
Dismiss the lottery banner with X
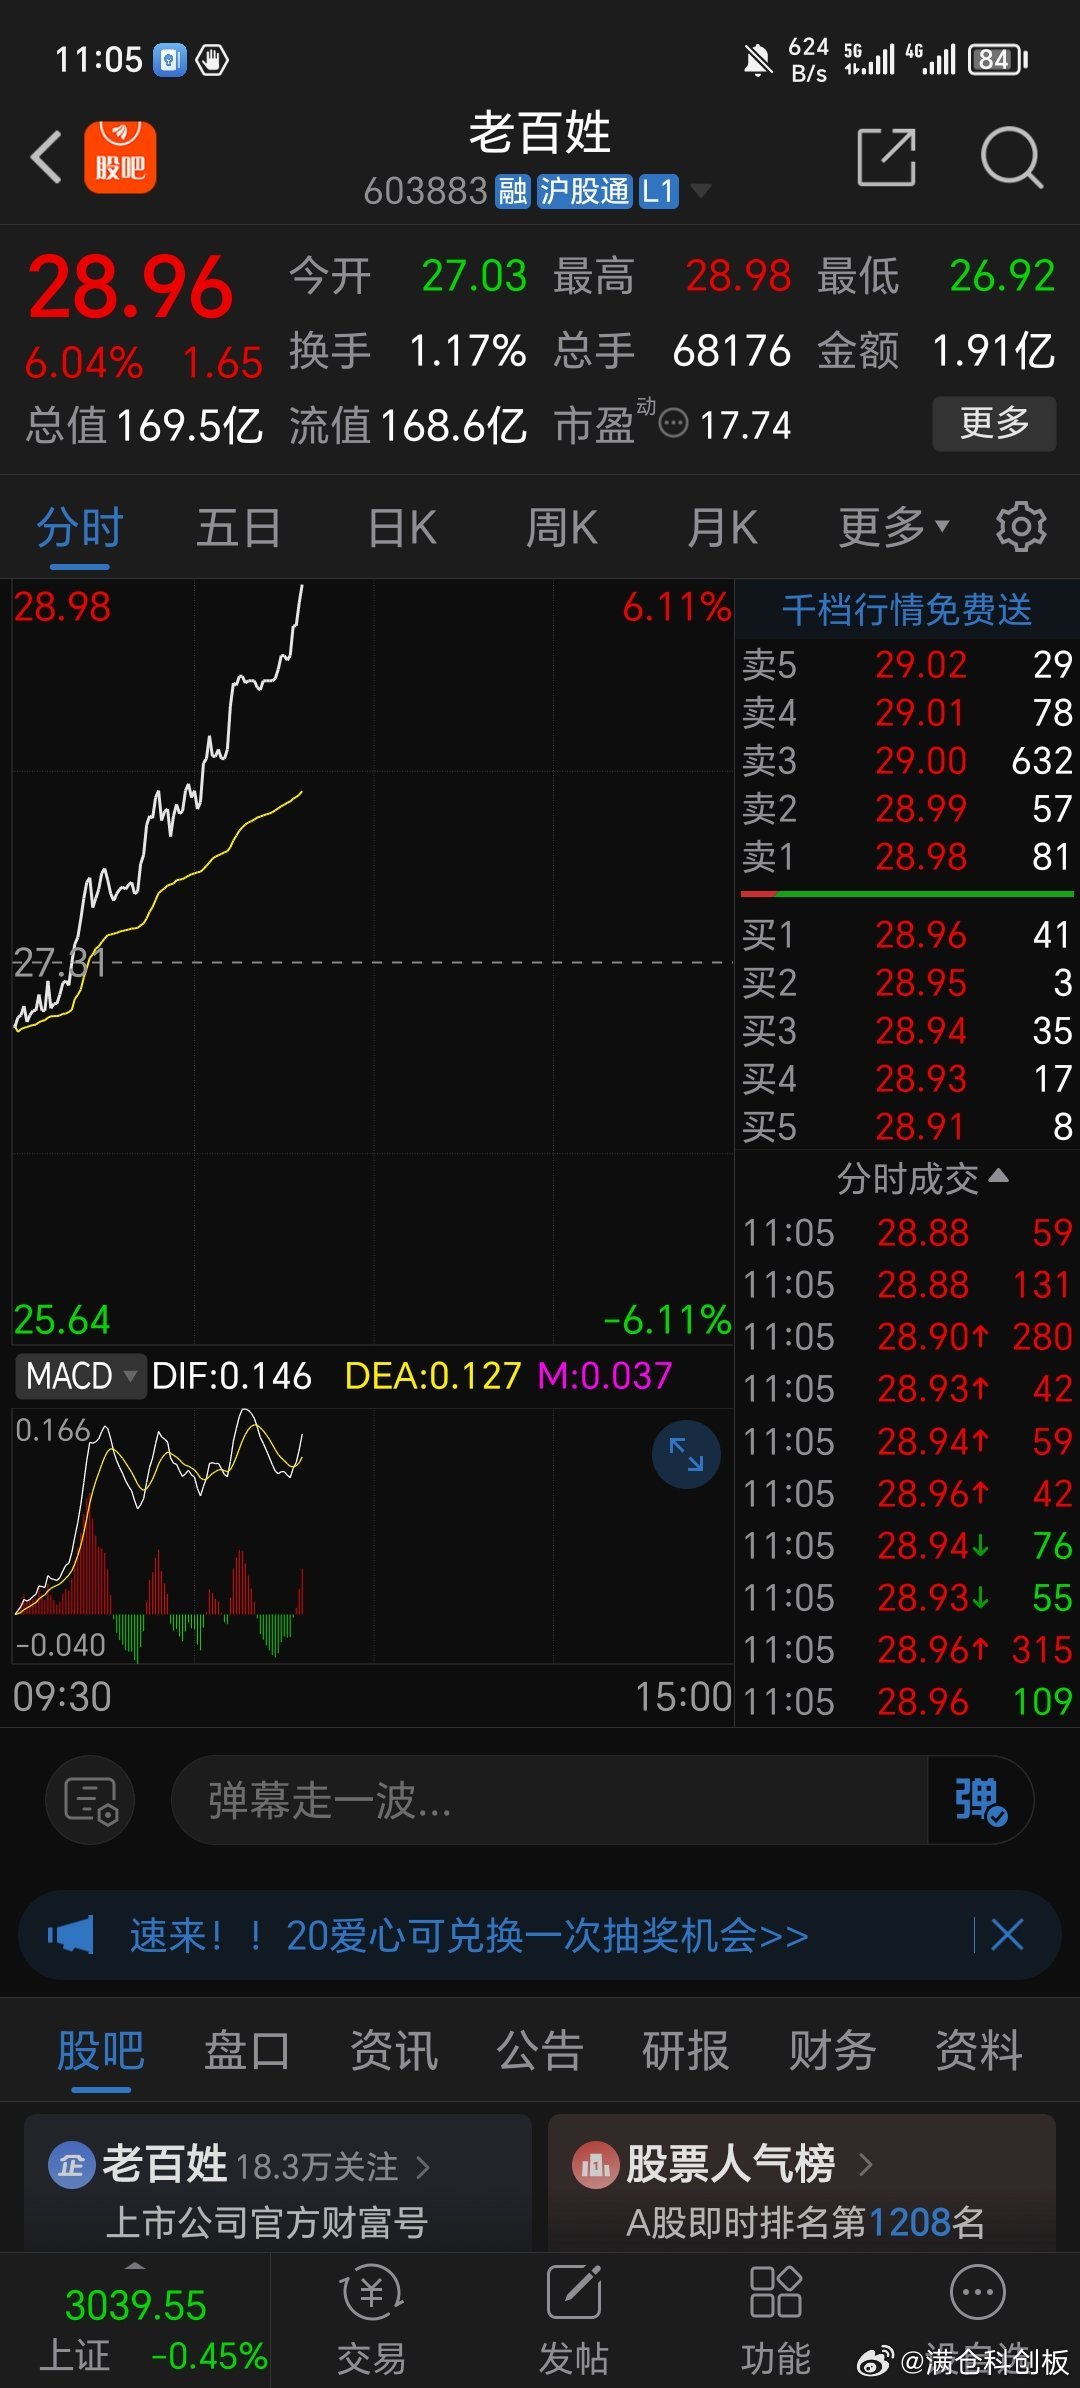(1007, 1934)
